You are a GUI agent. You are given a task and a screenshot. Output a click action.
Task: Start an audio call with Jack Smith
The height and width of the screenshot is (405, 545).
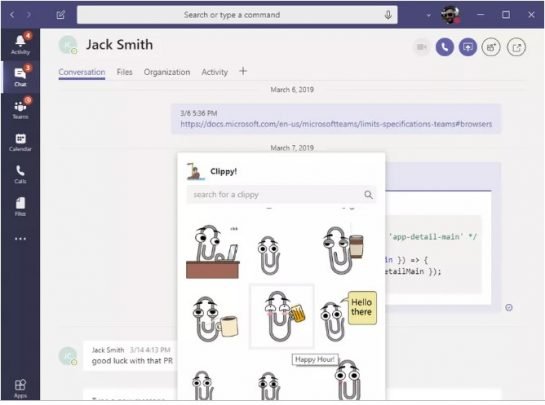pos(445,47)
